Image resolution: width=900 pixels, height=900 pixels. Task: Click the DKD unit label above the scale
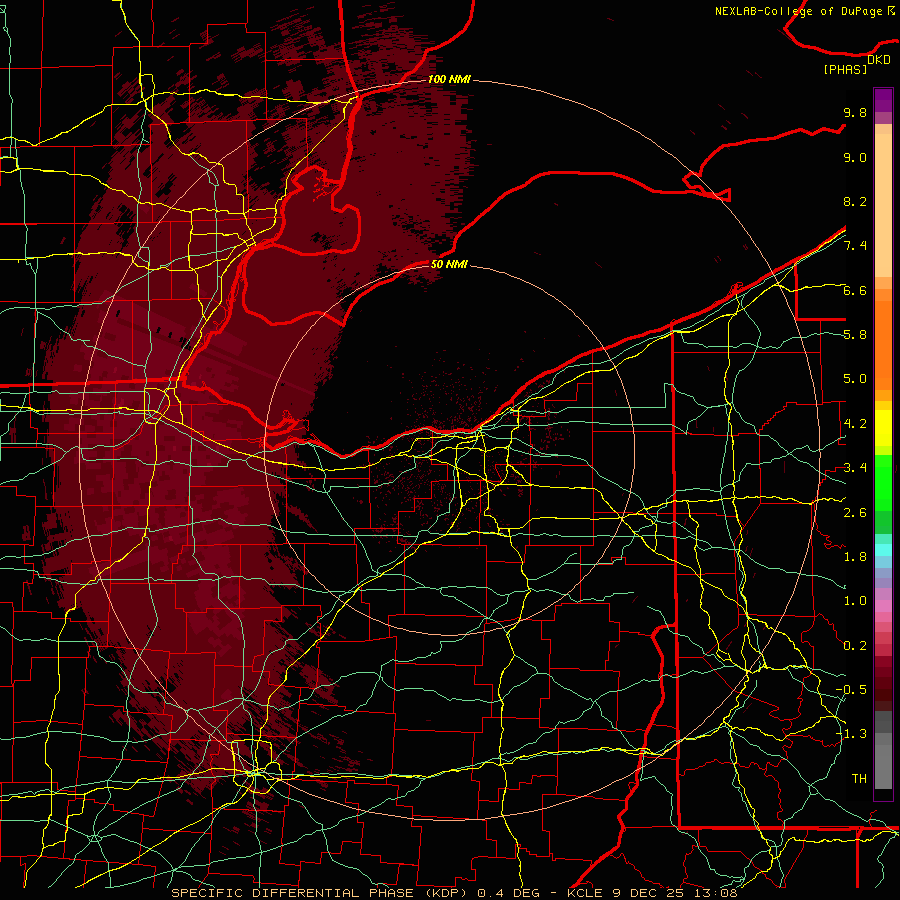pos(879,60)
